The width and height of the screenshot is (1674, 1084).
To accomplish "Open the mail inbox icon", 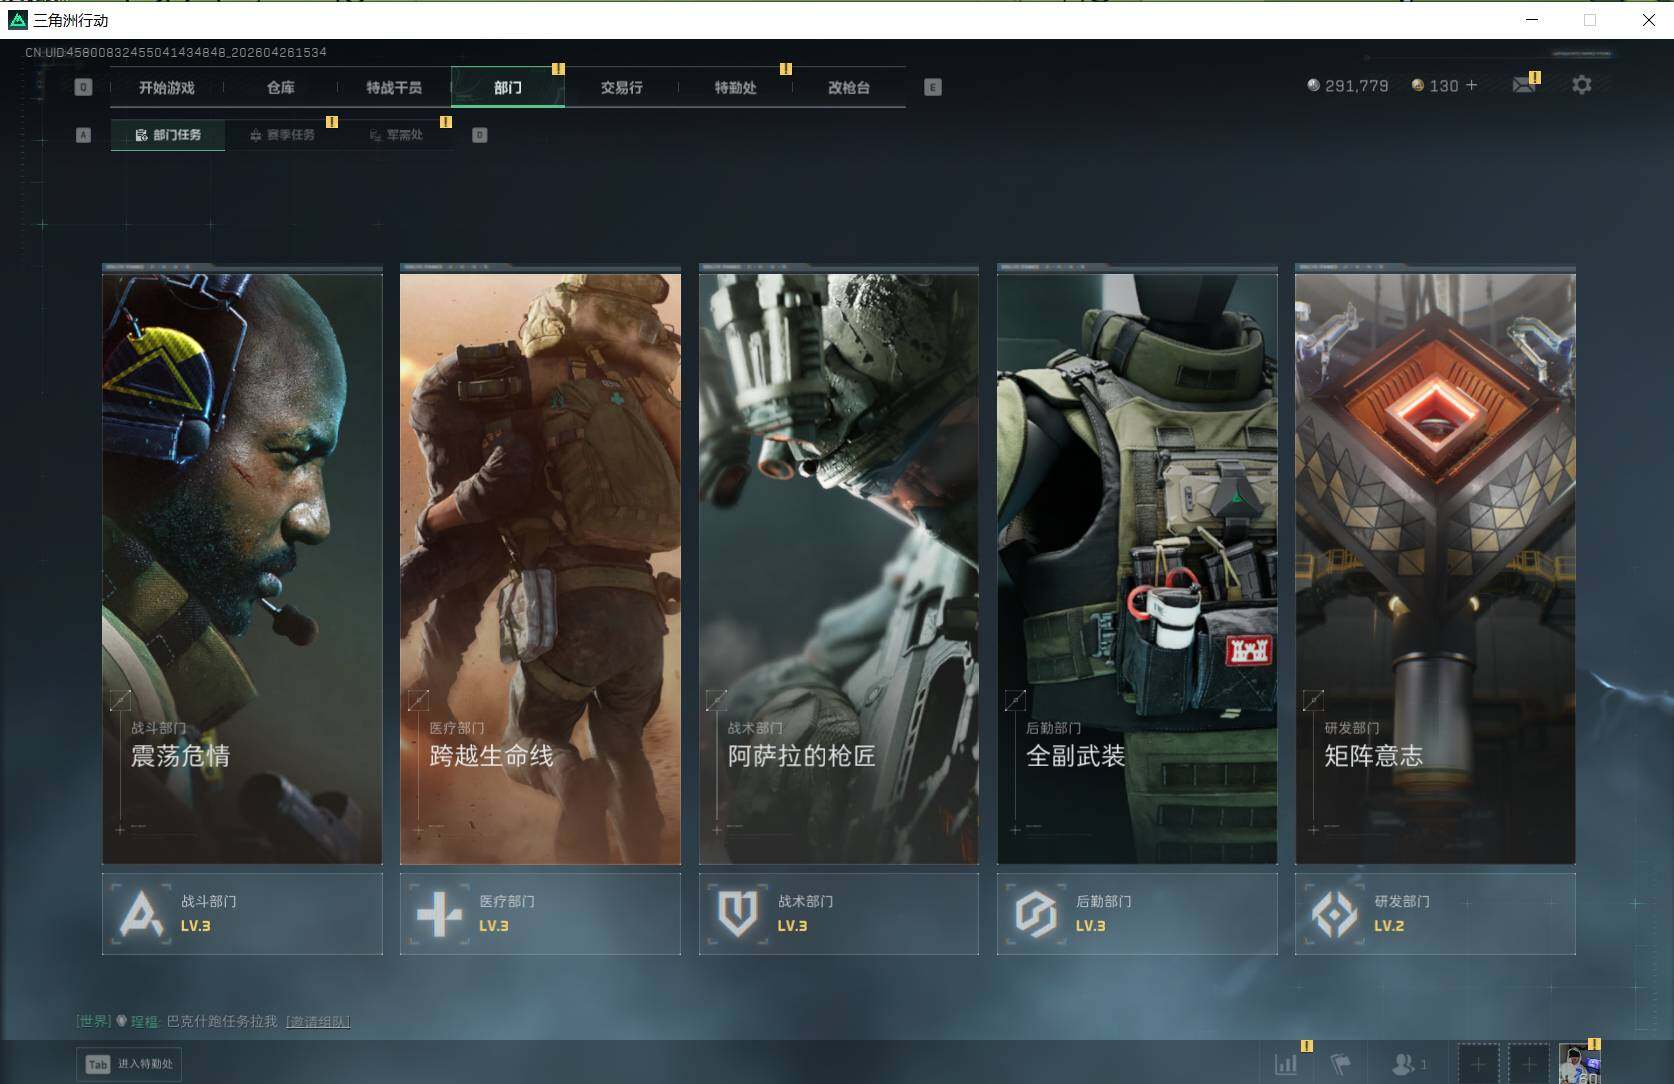I will 1523,86.
